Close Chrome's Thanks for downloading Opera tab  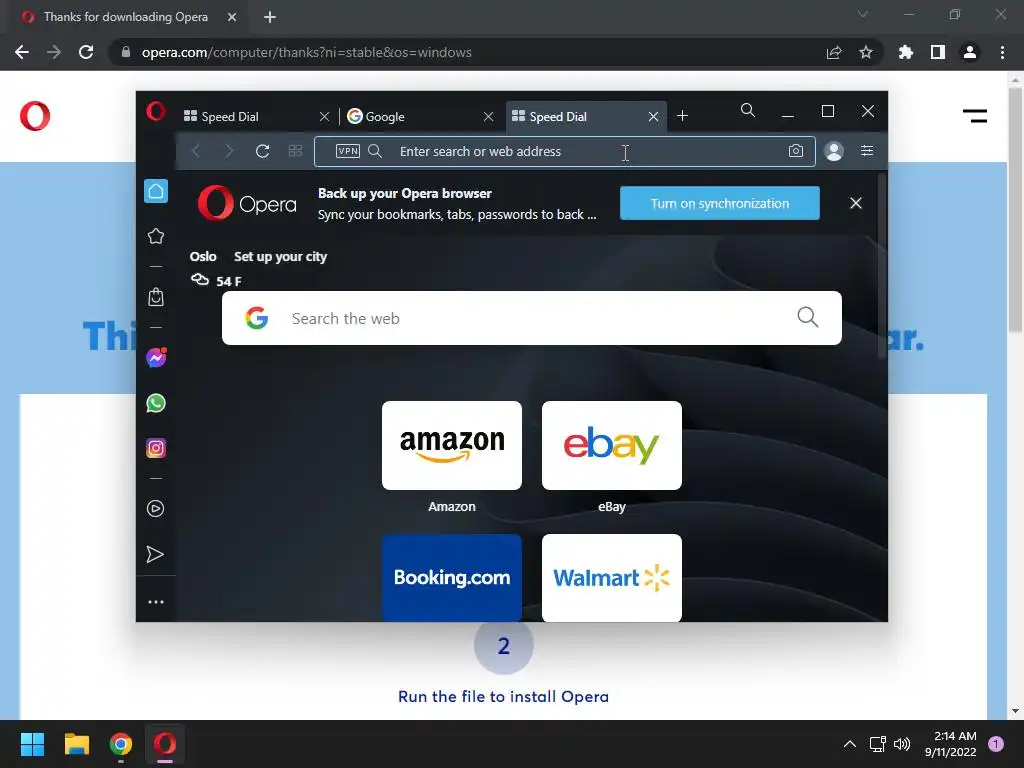click(231, 17)
